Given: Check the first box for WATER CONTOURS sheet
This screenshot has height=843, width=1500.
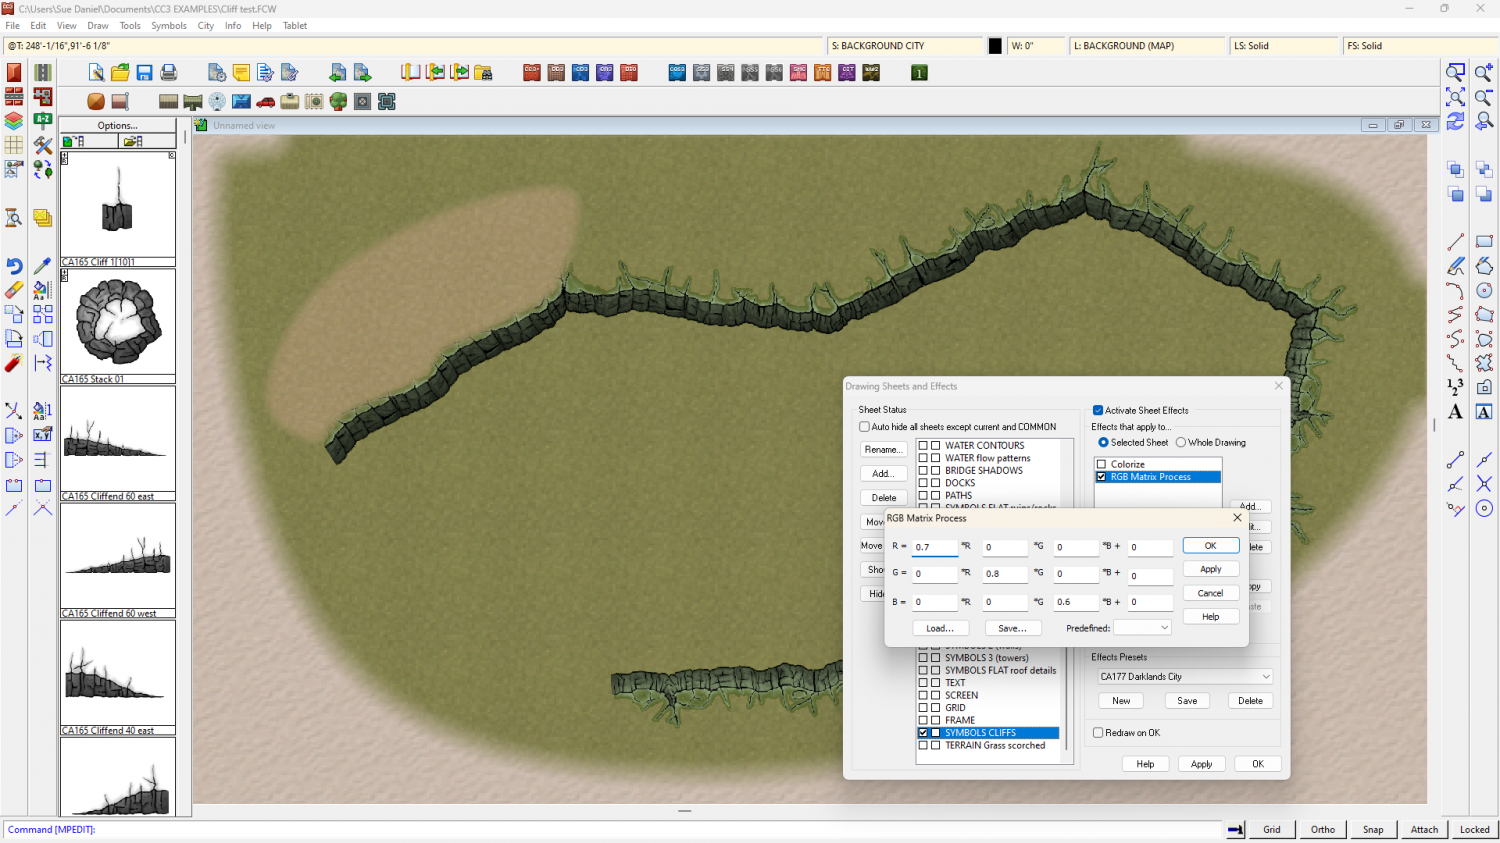Looking at the screenshot, I should click(923, 446).
